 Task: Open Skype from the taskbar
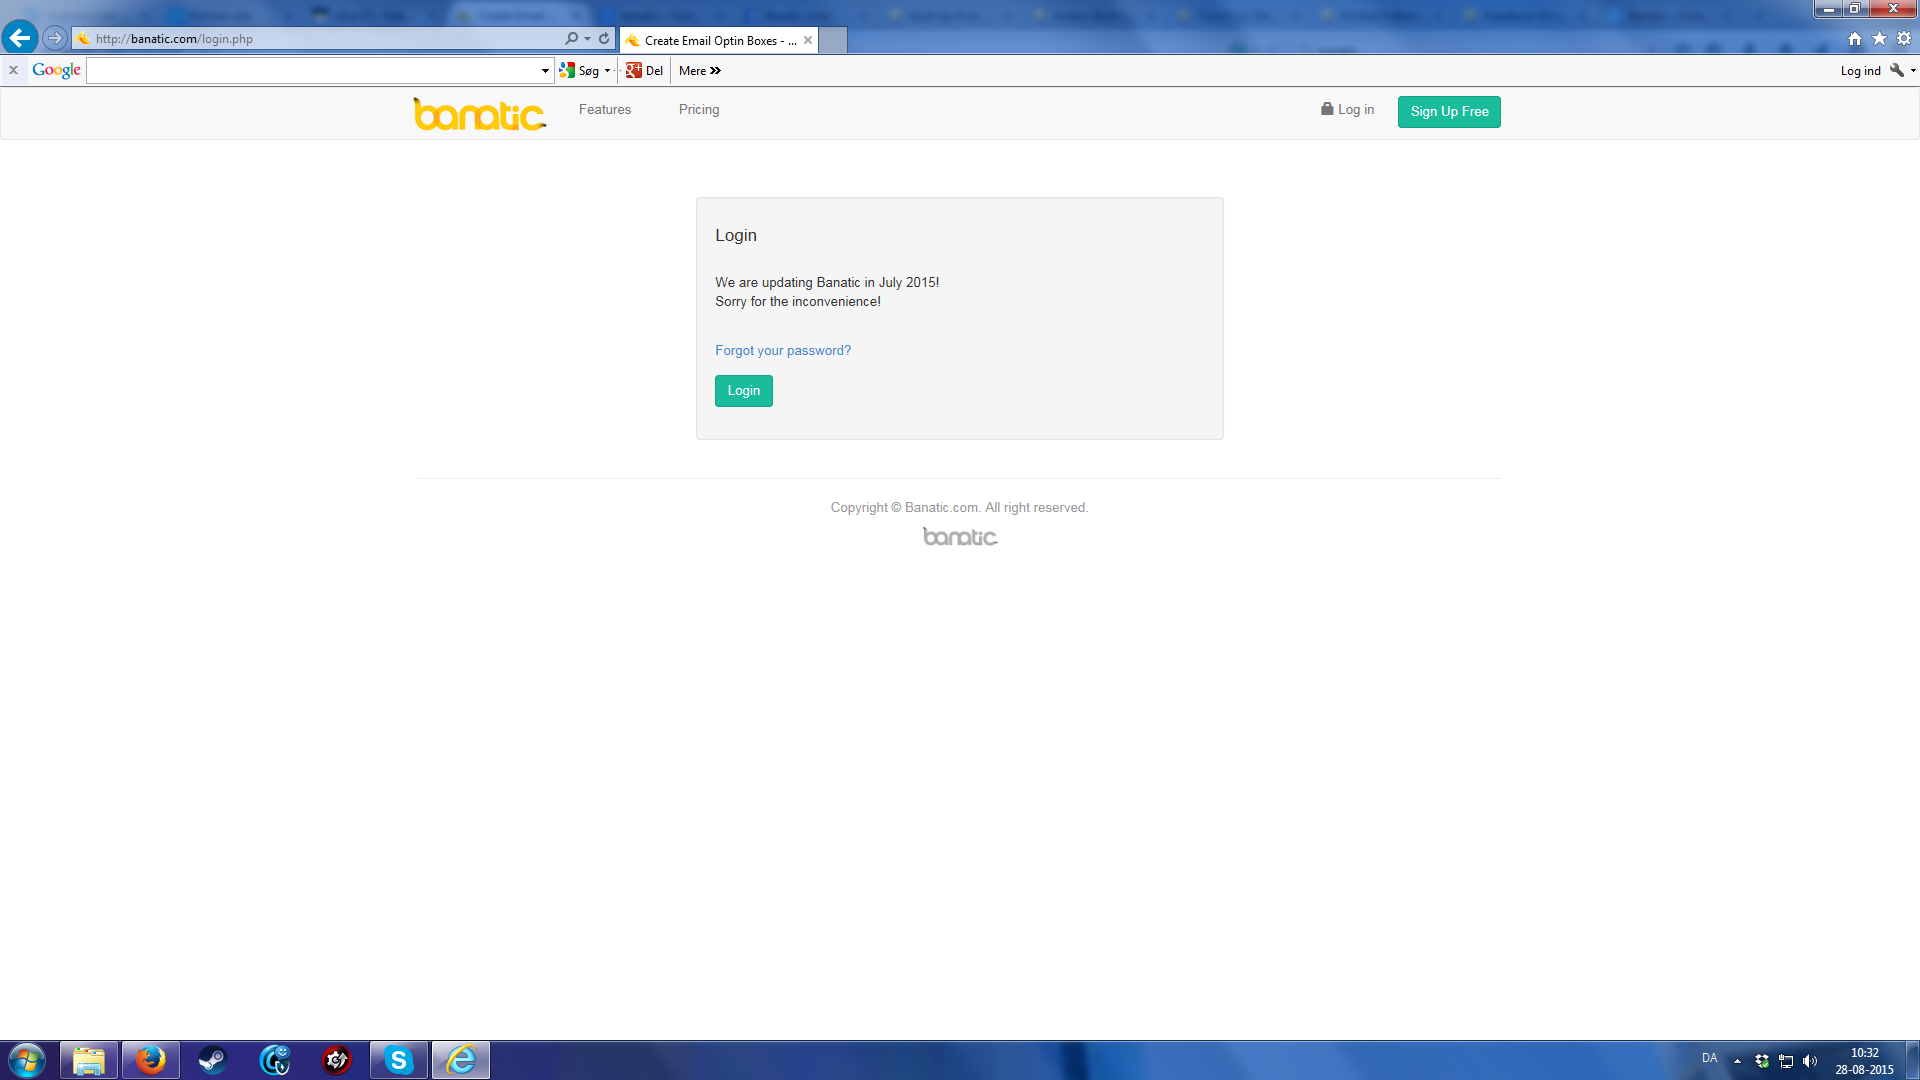point(399,1060)
